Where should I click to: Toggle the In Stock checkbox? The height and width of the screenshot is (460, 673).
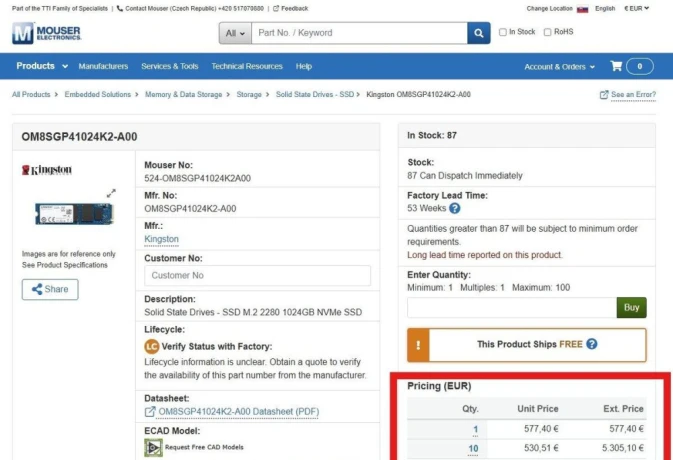tap(503, 32)
